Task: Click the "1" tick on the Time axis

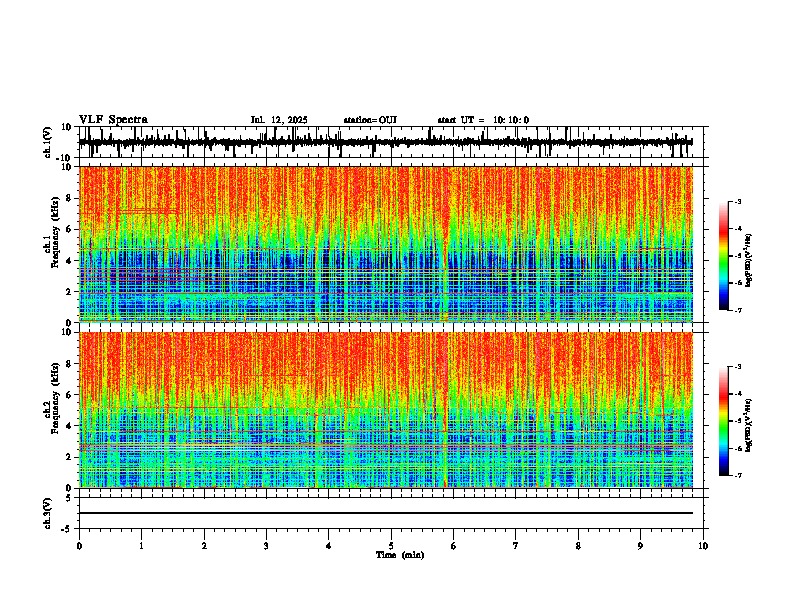Action: [x=141, y=546]
